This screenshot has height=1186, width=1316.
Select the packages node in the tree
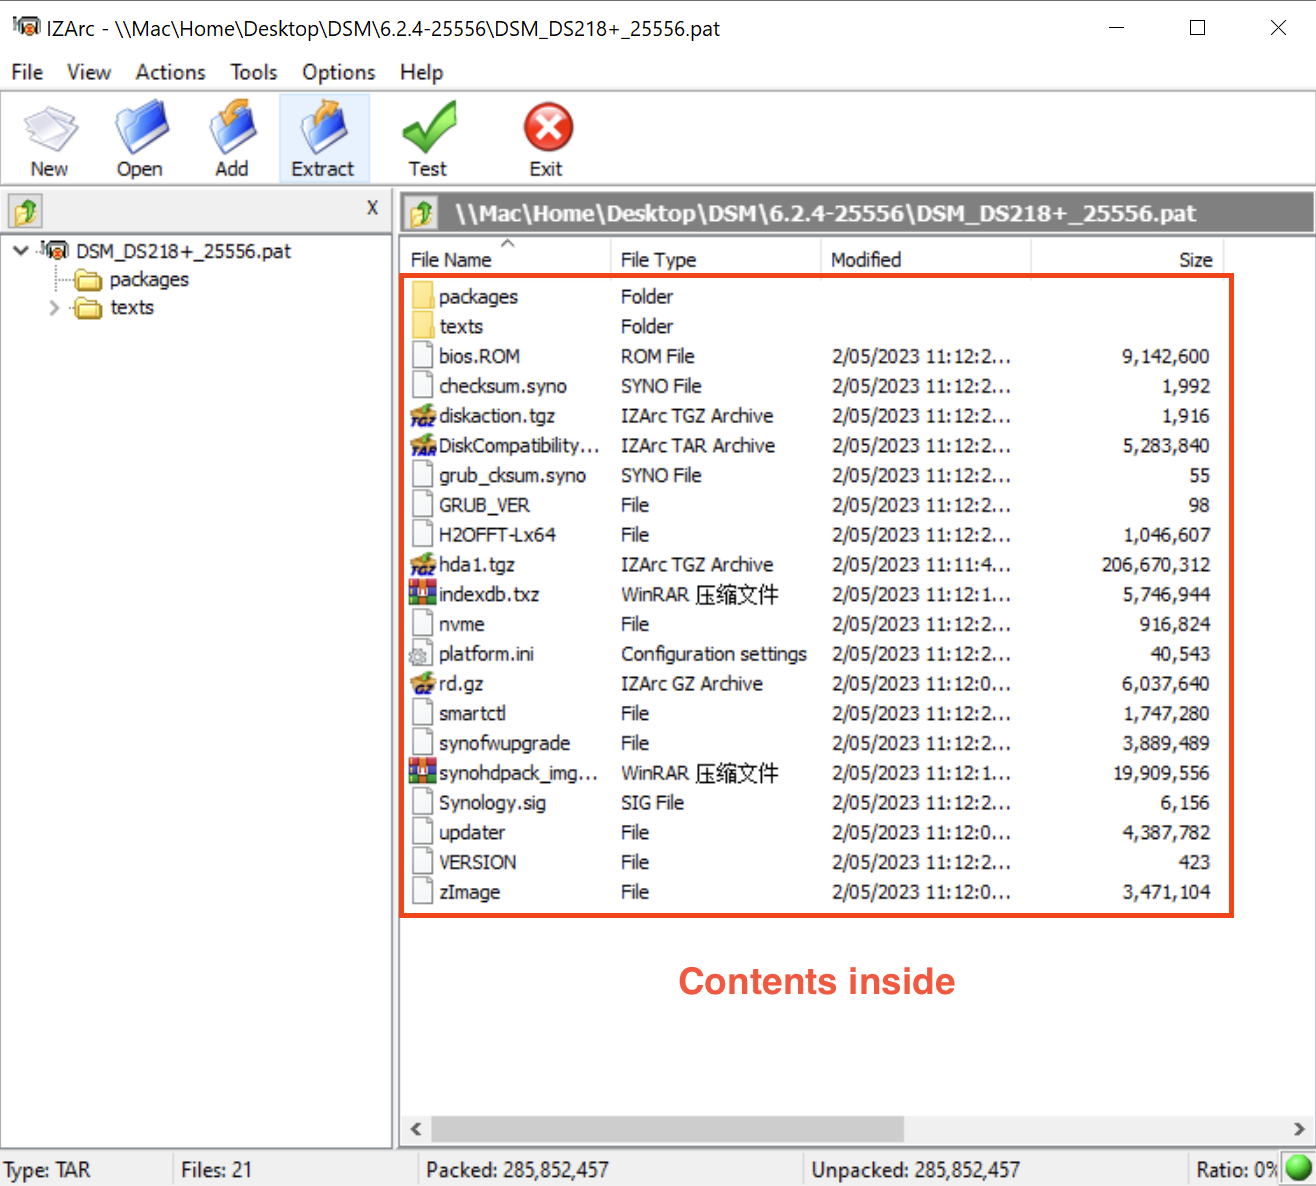coord(149,279)
